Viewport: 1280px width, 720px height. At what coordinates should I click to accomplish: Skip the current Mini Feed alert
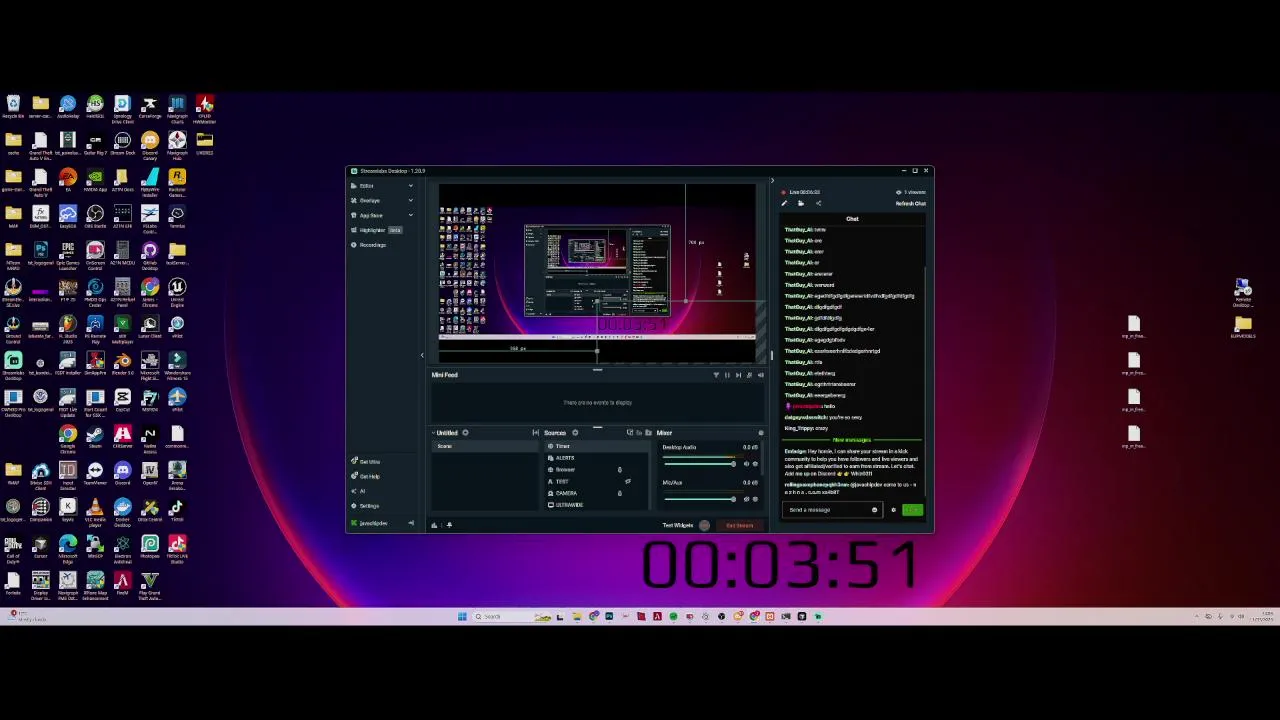click(738, 375)
